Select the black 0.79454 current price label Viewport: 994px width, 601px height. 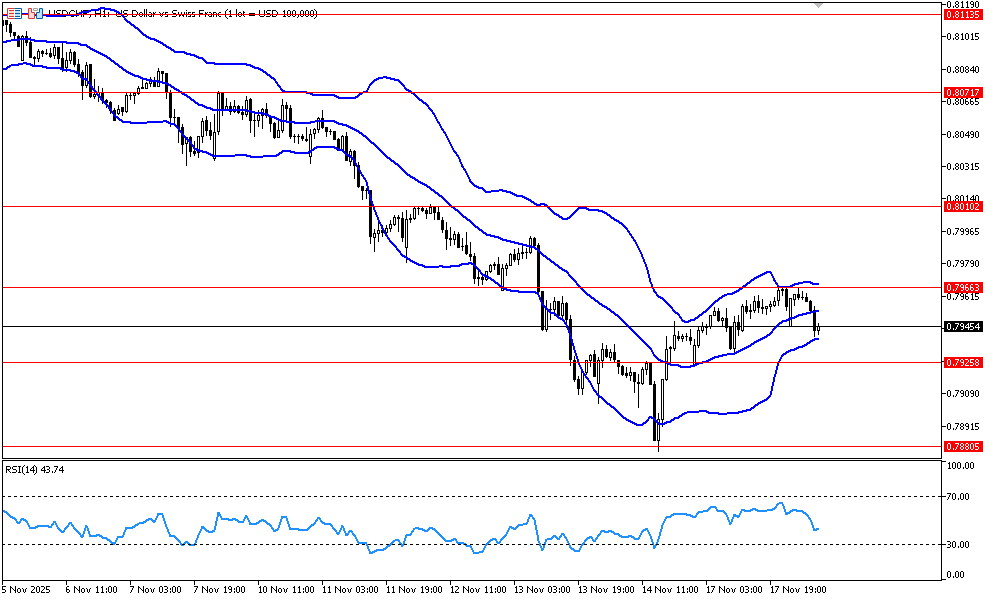coord(962,326)
